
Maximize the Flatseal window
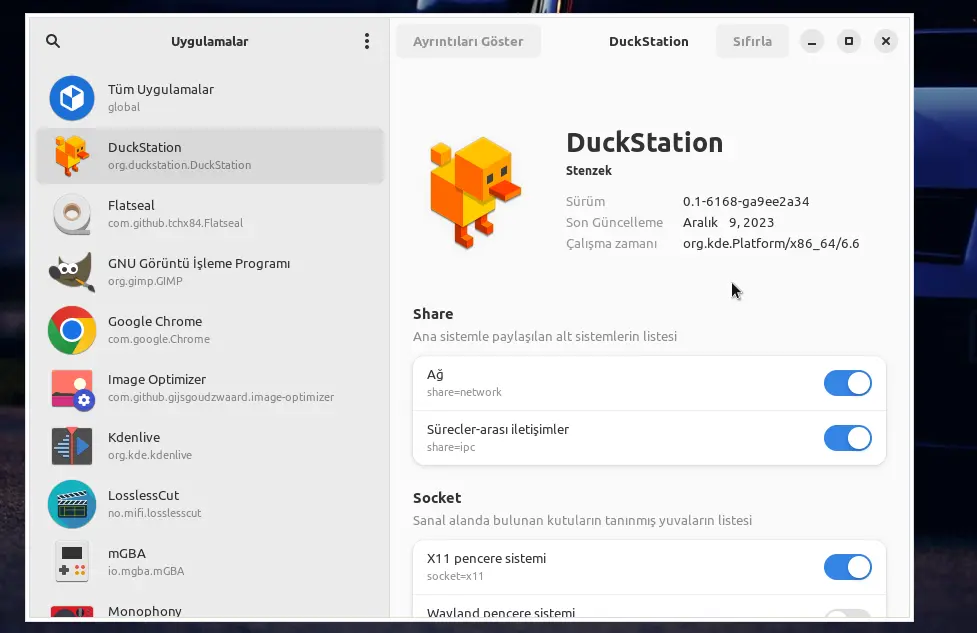[849, 41]
